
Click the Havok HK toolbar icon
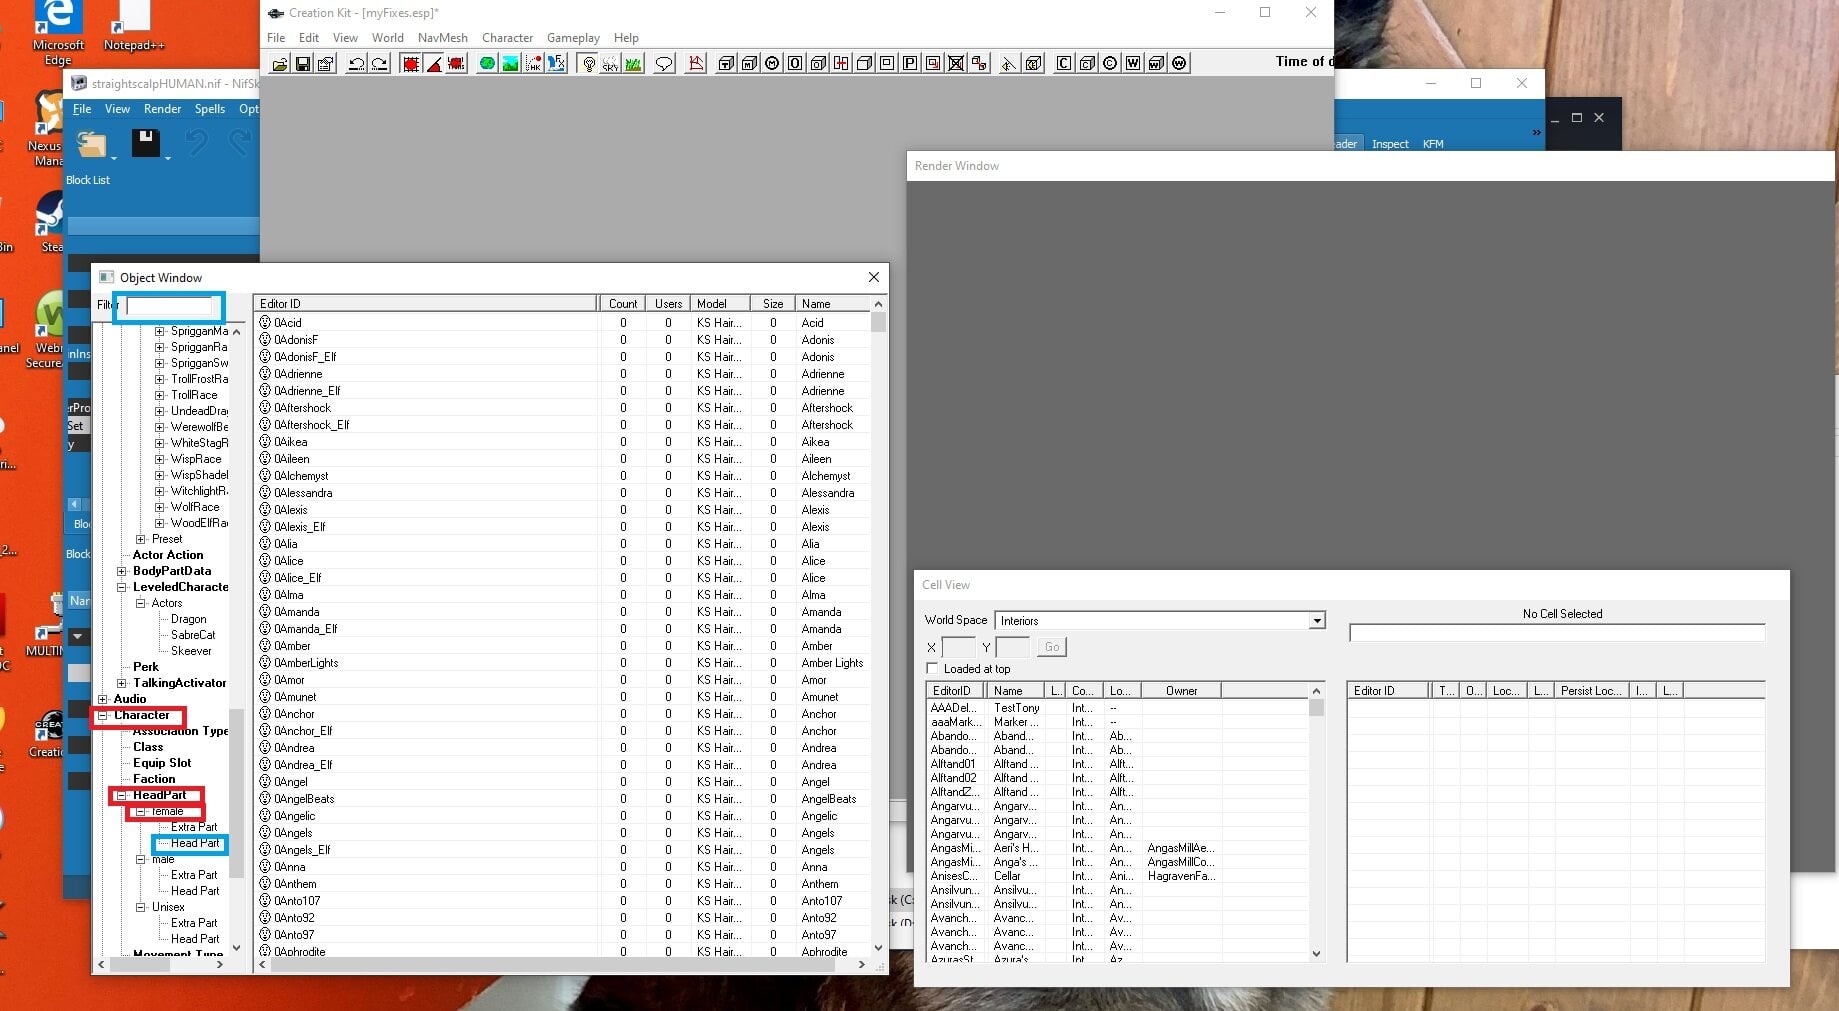click(534, 63)
